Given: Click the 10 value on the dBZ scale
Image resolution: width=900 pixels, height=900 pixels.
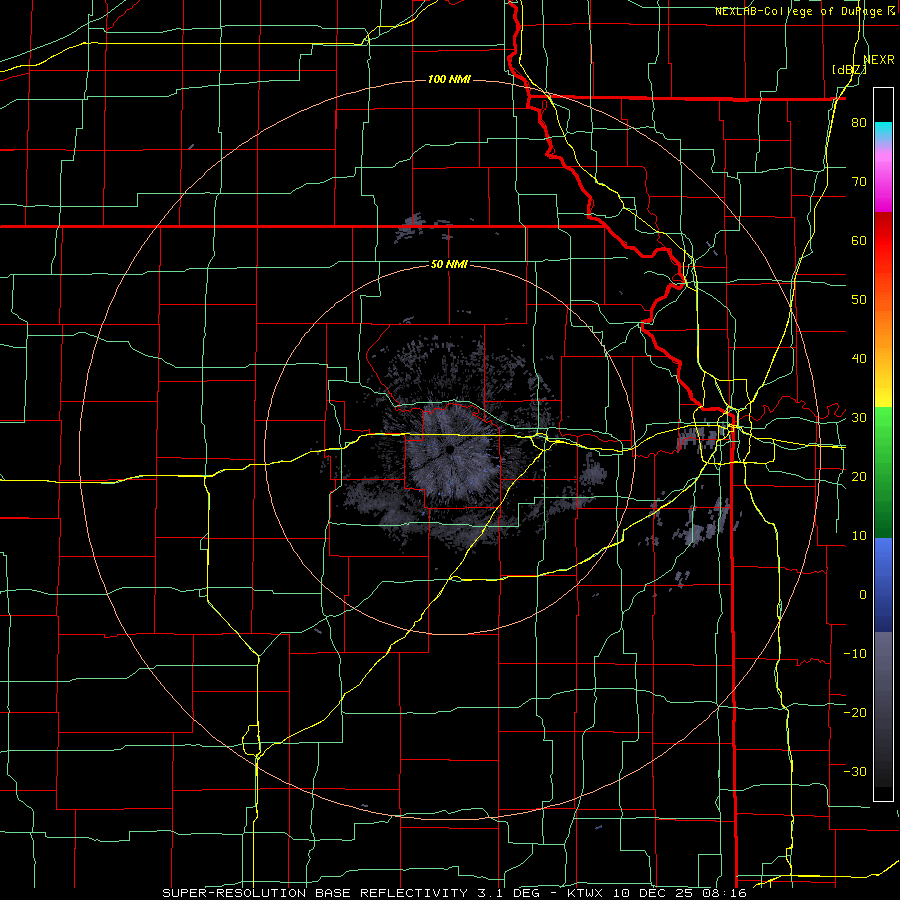Looking at the screenshot, I should coord(859,536).
